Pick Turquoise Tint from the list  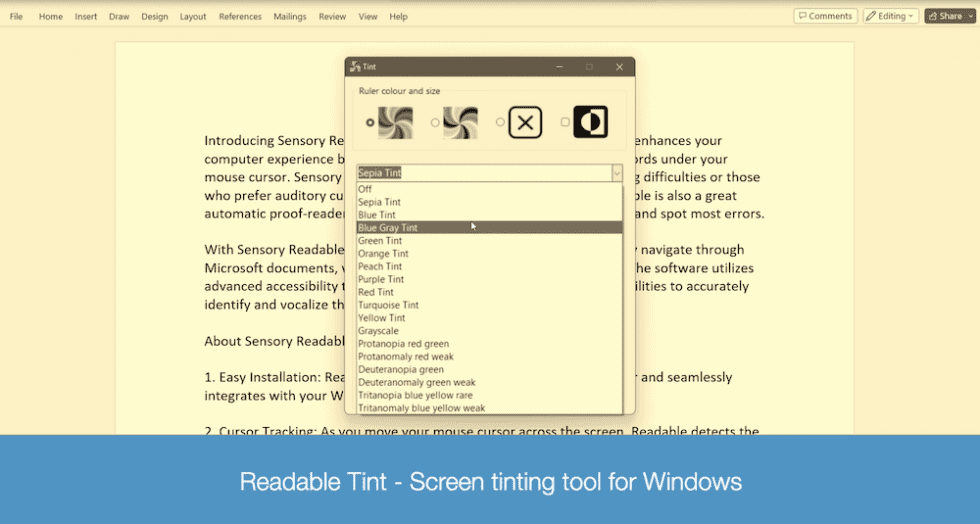click(489, 305)
